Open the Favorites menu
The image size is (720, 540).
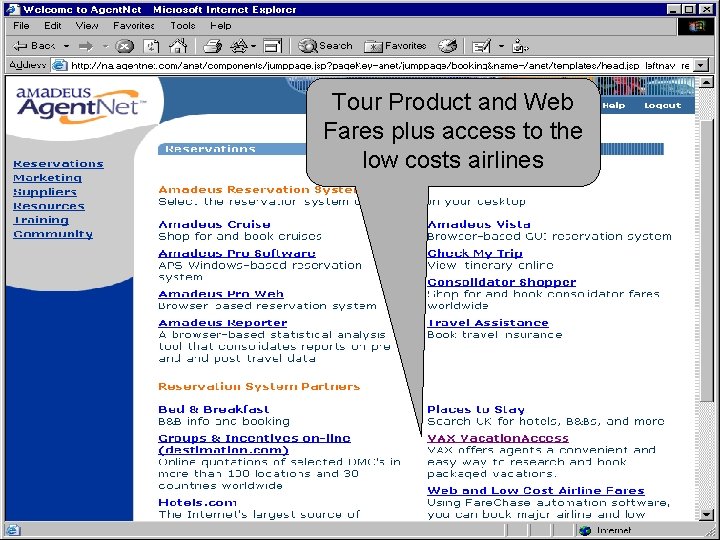134,26
